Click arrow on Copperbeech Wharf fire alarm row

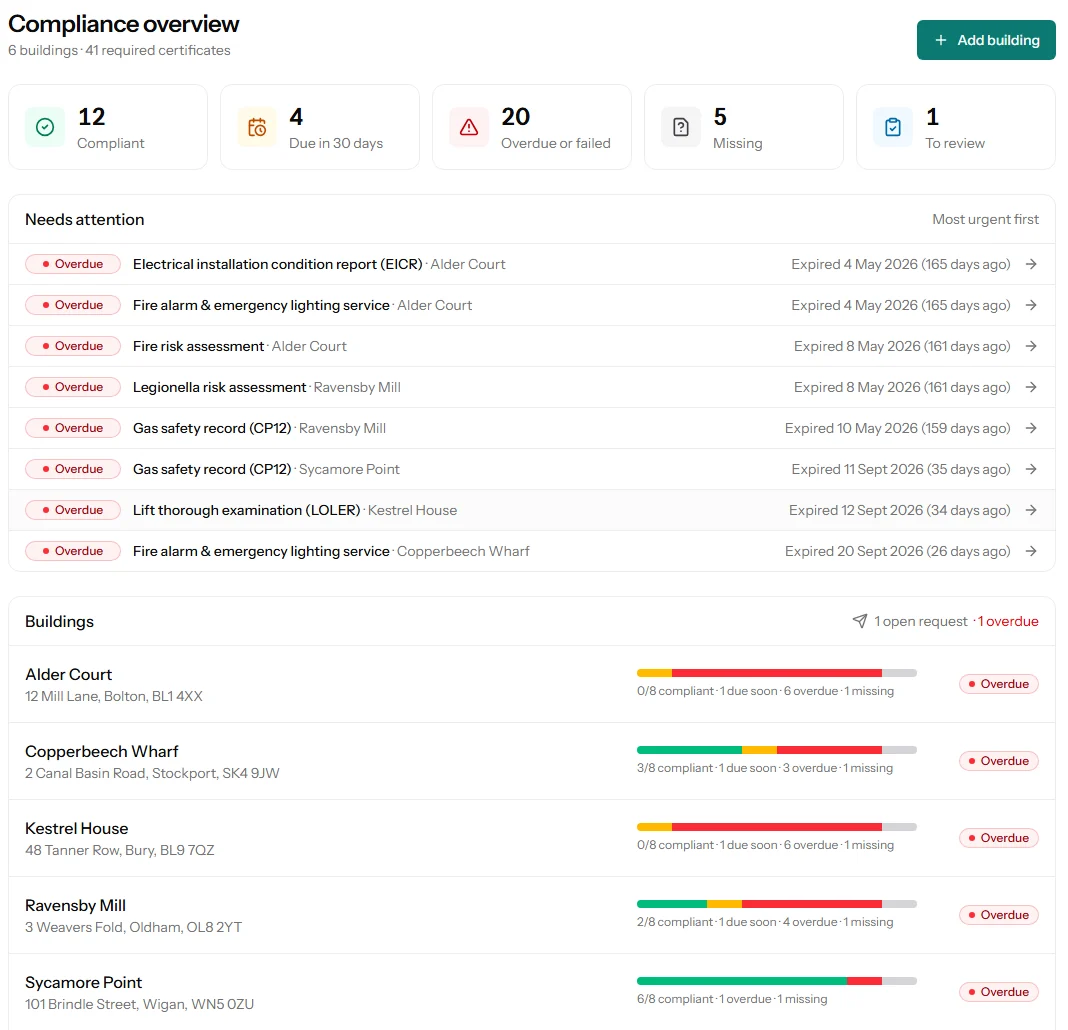point(1031,551)
